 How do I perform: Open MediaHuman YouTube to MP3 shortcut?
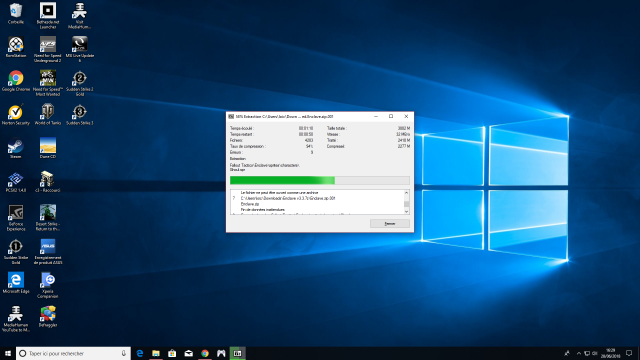coord(16,319)
